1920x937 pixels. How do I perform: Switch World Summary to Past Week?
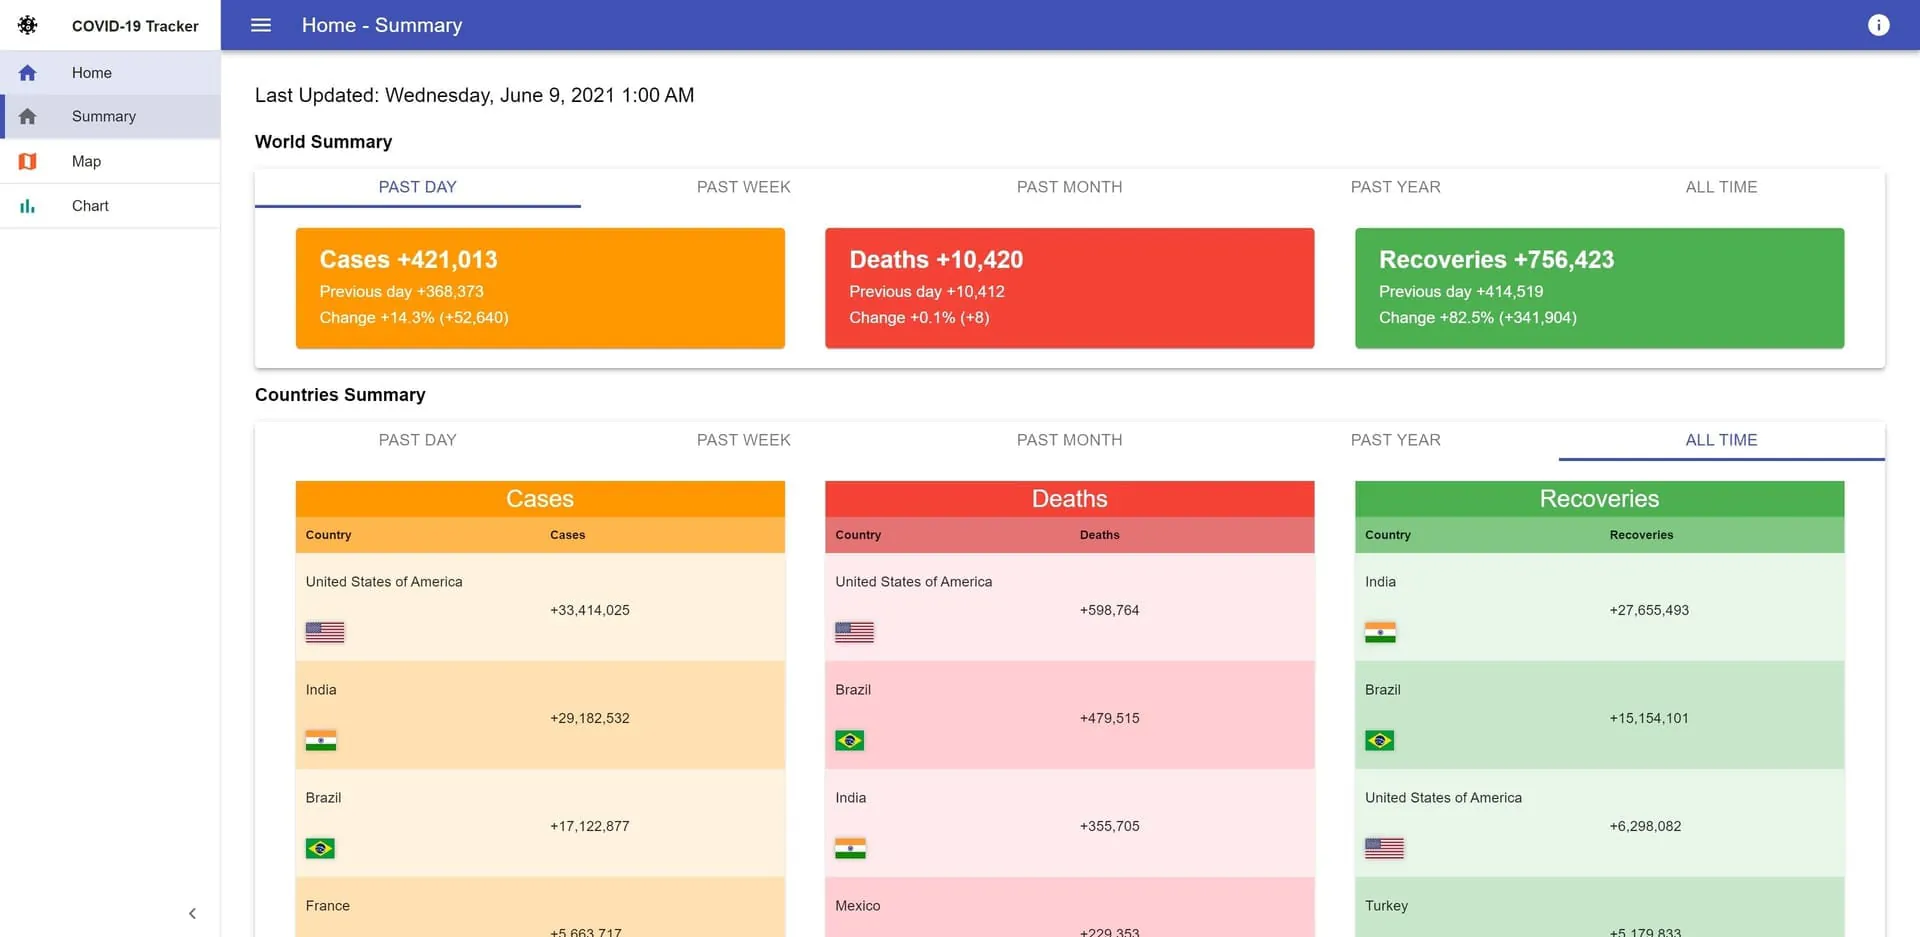(744, 187)
